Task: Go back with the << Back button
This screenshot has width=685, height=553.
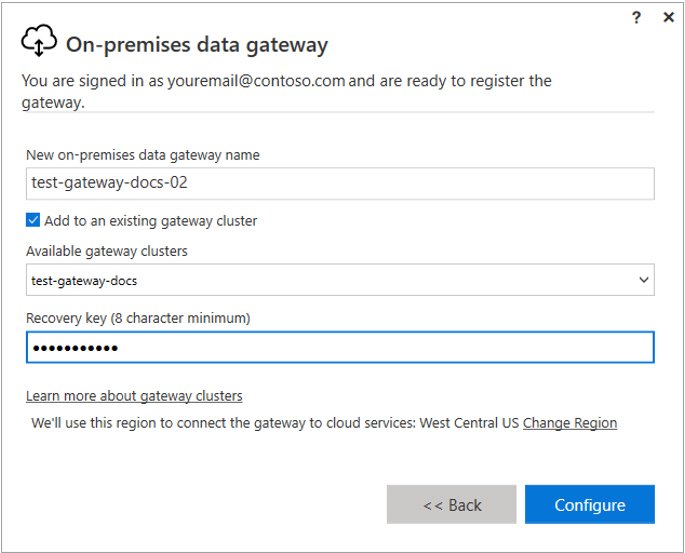Action: pos(451,505)
